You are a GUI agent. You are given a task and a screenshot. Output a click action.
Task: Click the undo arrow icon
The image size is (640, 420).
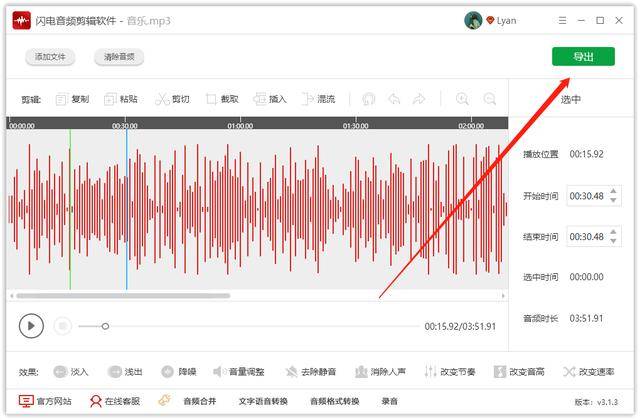pos(394,99)
